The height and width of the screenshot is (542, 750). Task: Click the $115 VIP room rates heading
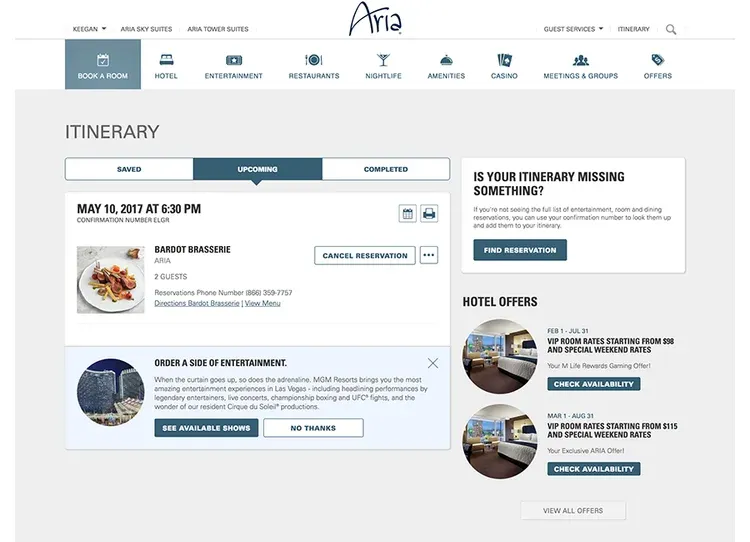pos(612,431)
